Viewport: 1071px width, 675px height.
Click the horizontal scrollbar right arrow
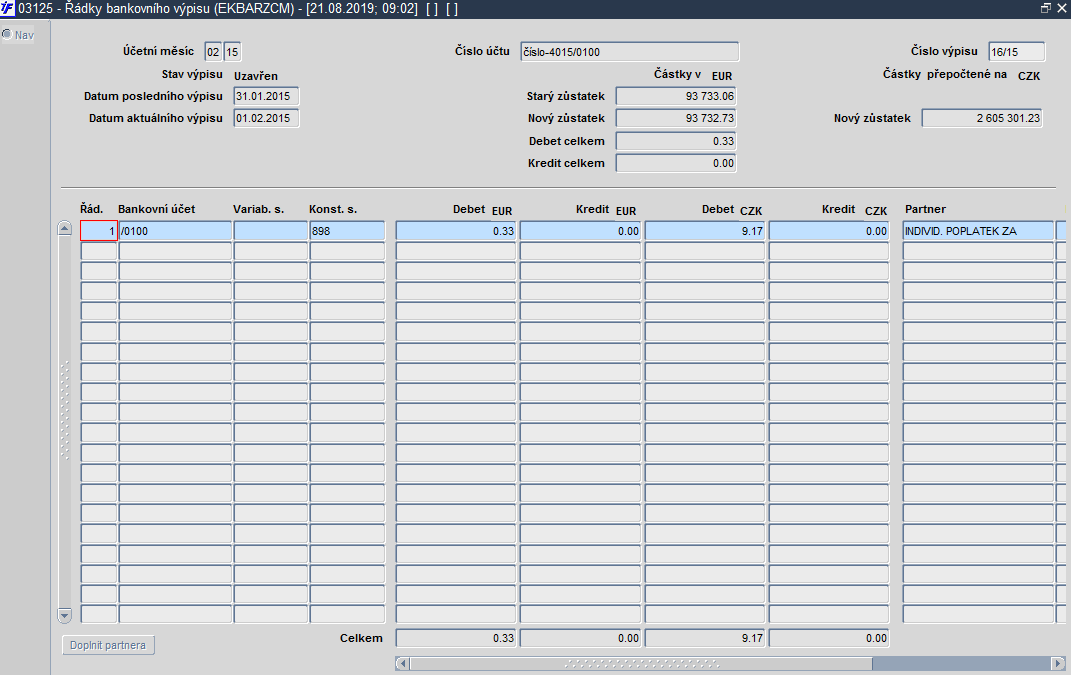tap(1058, 663)
